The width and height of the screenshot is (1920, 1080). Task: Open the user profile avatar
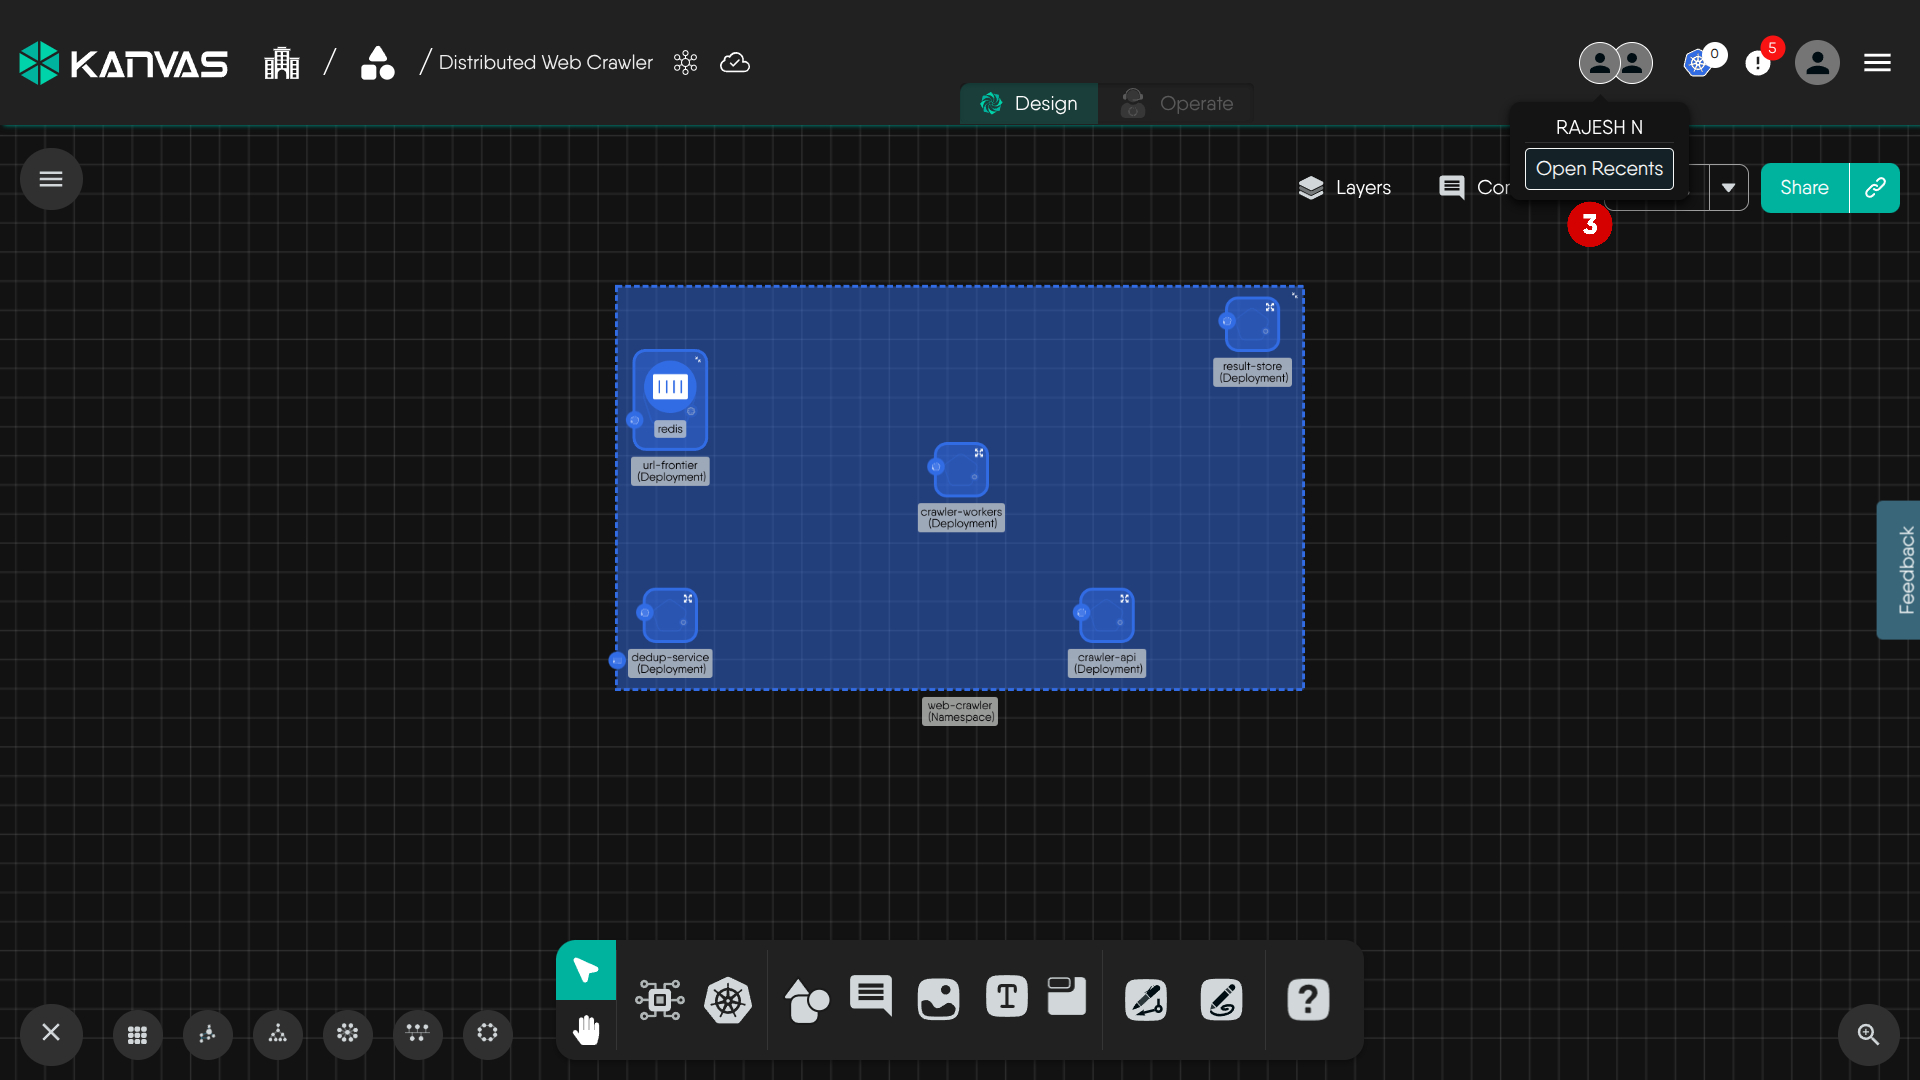pos(1817,63)
